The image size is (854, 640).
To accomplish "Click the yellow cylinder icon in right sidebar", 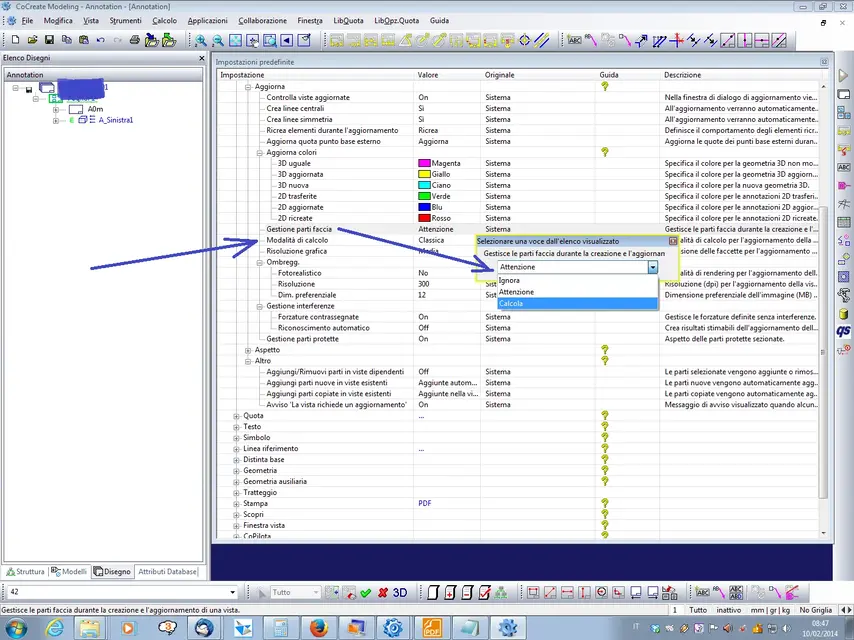I will pyautogui.click(x=843, y=314).
